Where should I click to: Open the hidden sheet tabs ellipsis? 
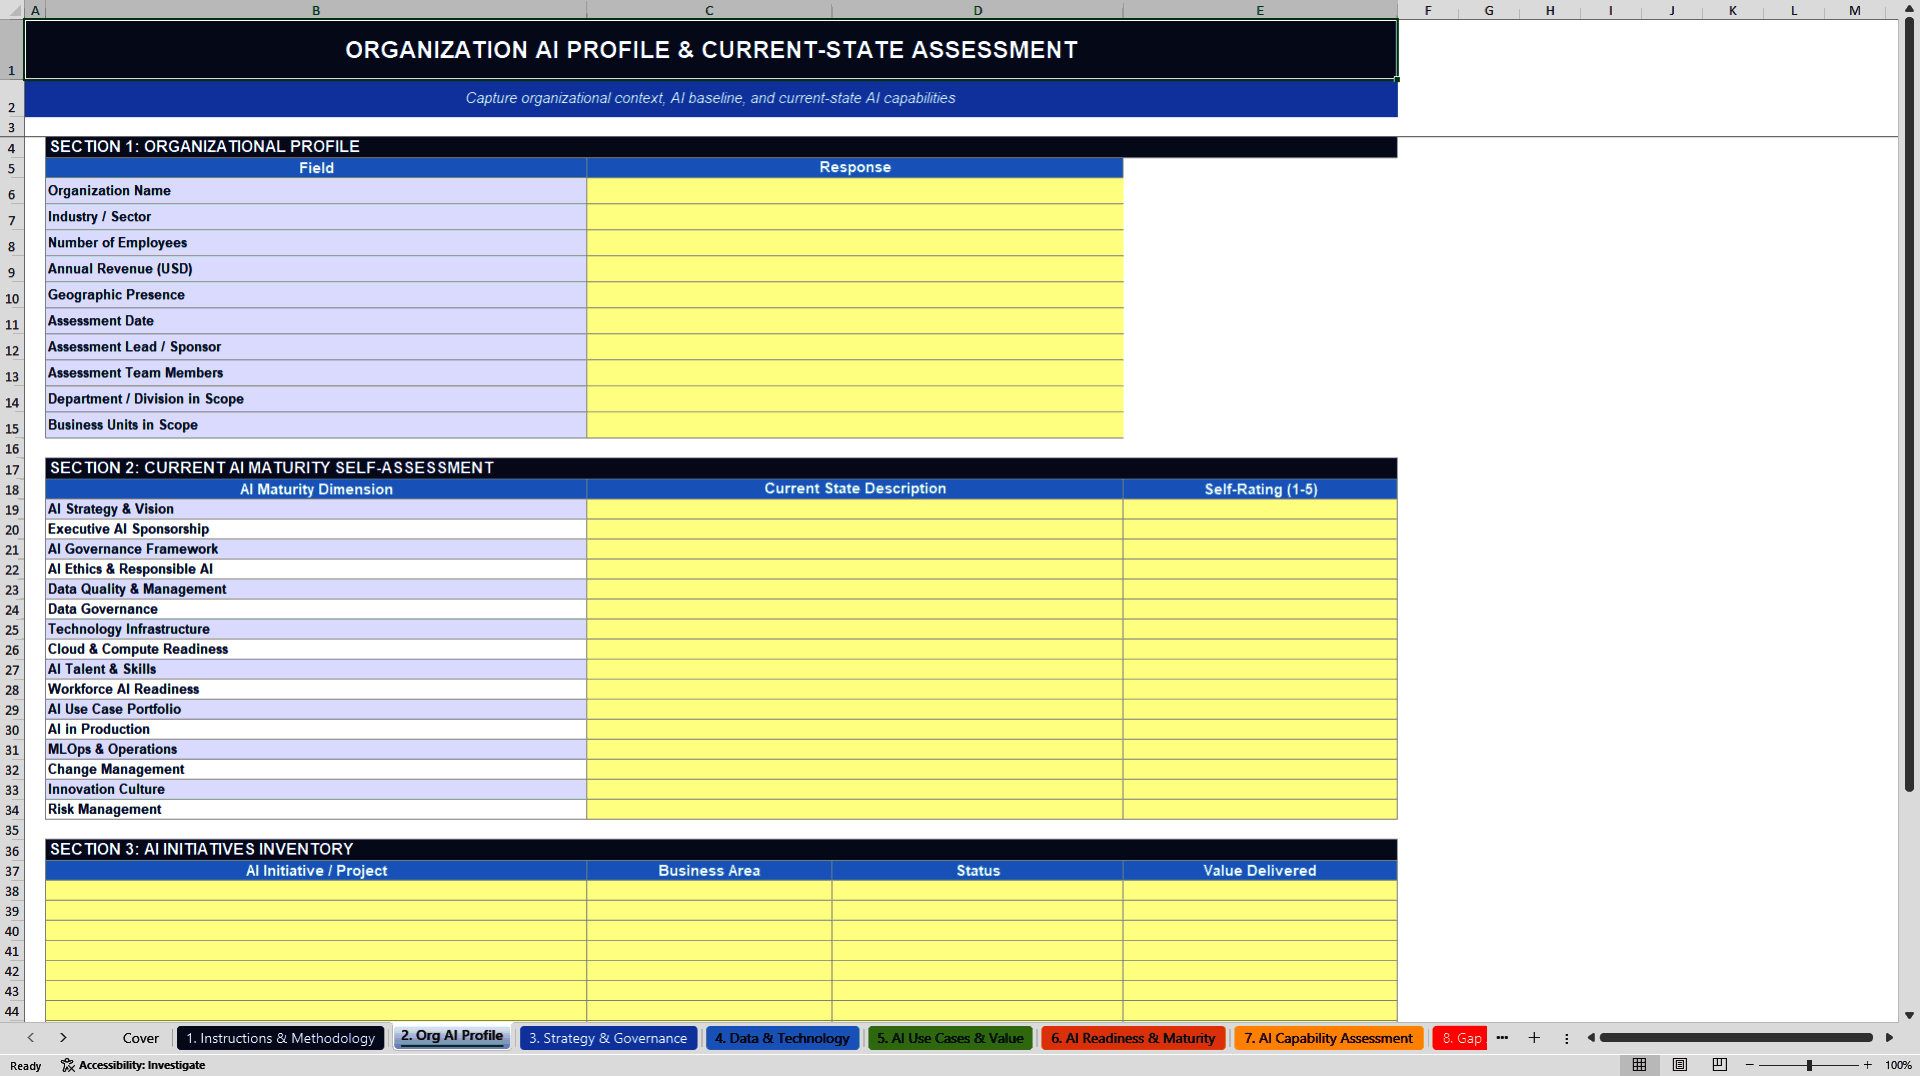tap(1502, 1038)
